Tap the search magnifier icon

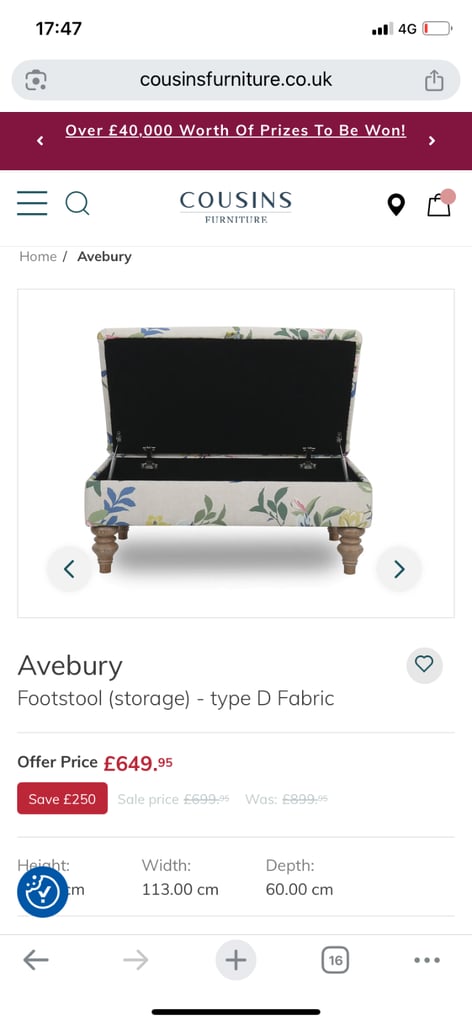click(x=77, y=203)
